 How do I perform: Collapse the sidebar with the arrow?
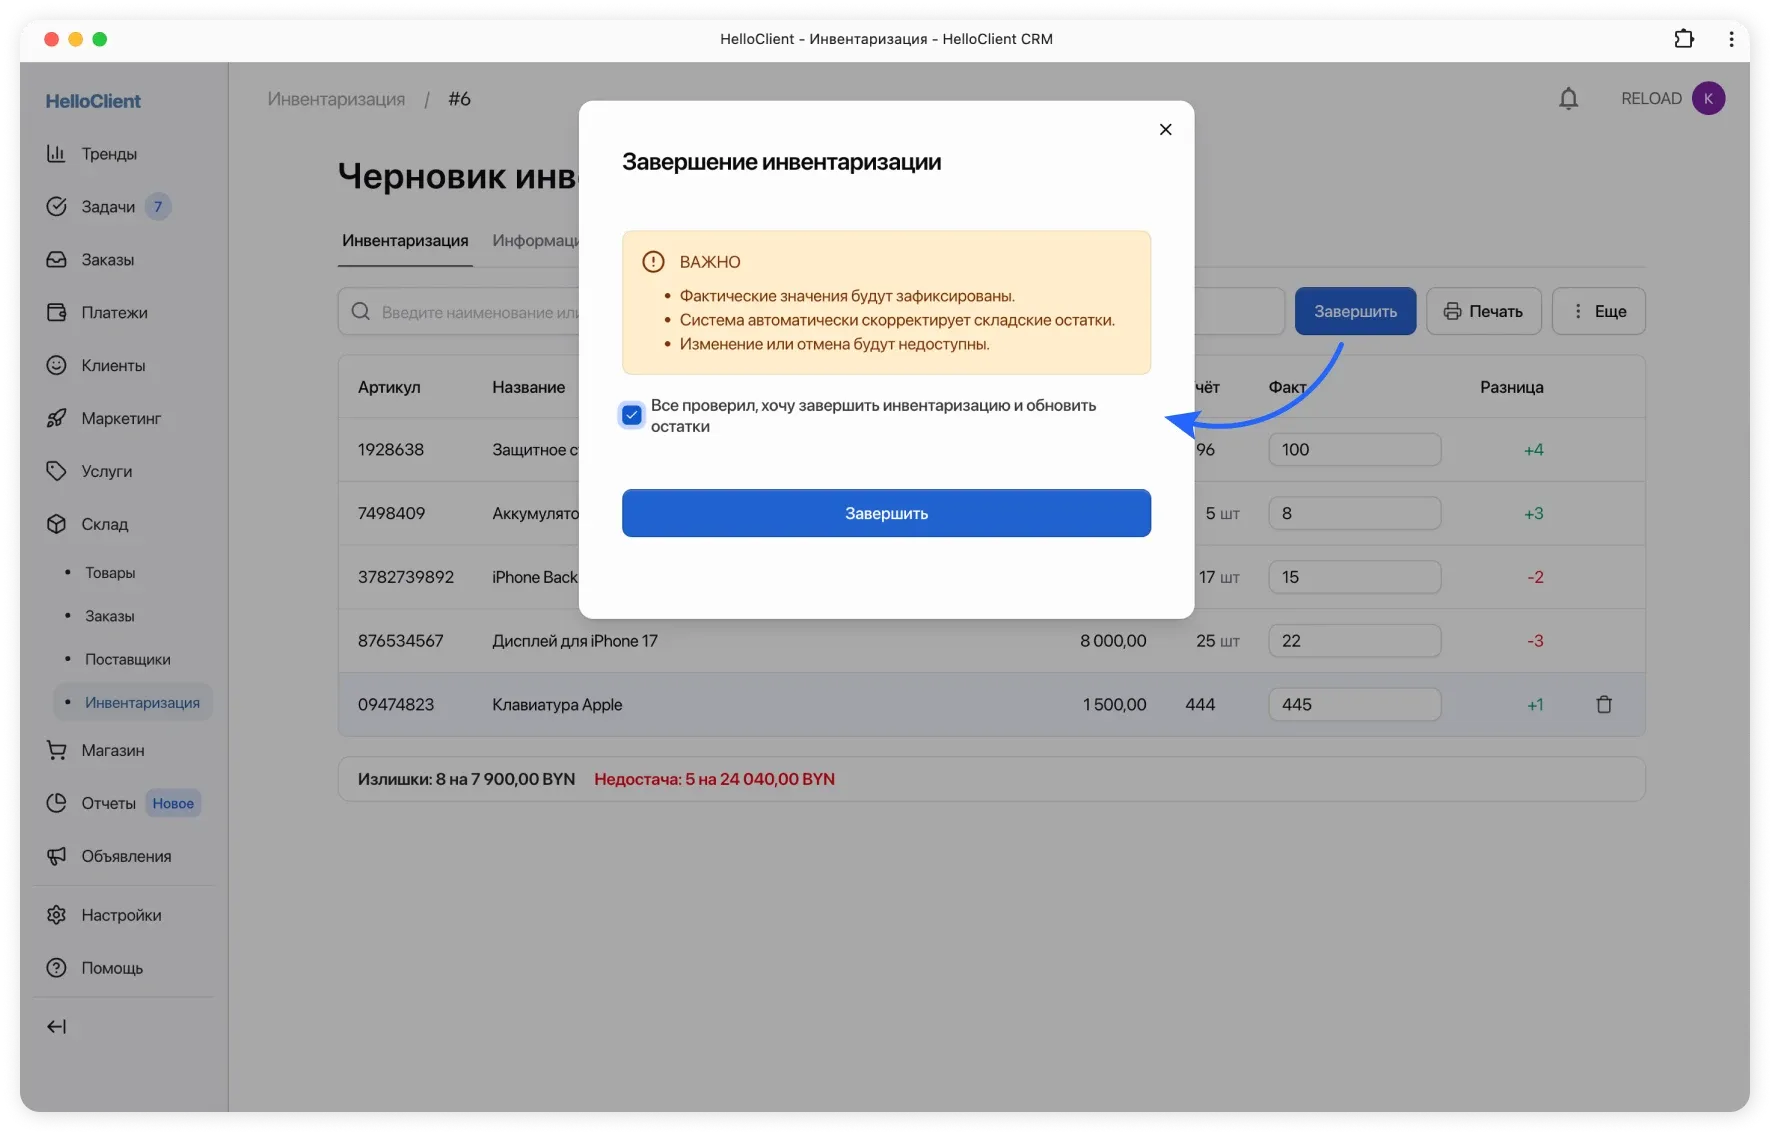click(58, 1026)
